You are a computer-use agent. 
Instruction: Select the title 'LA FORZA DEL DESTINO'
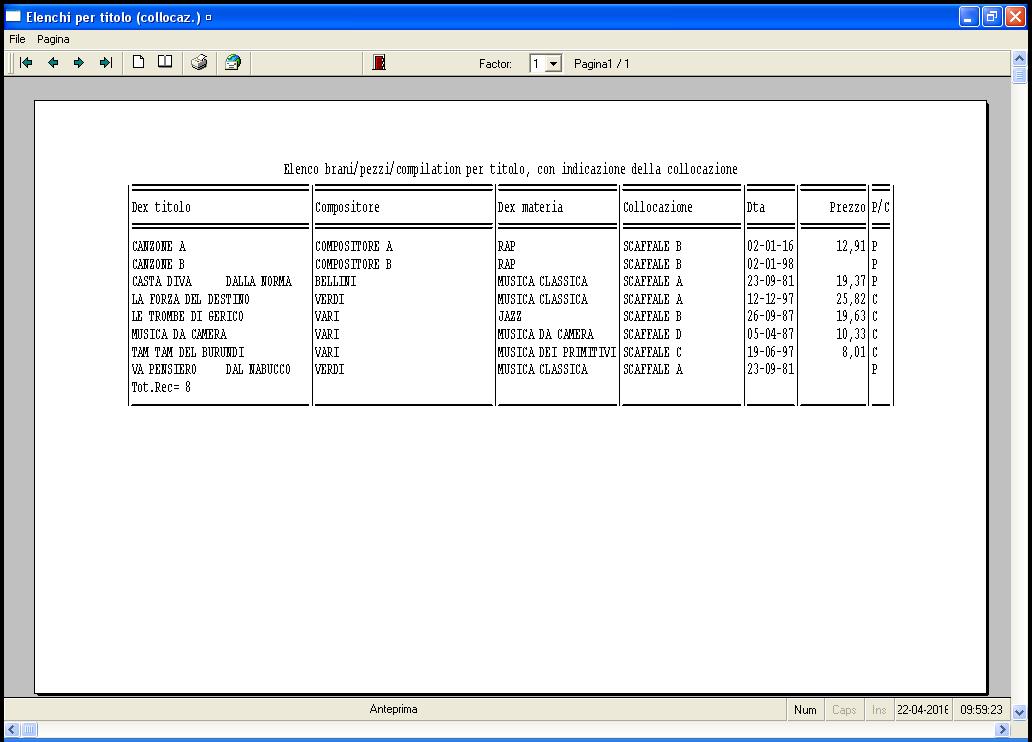click(190, 299)
